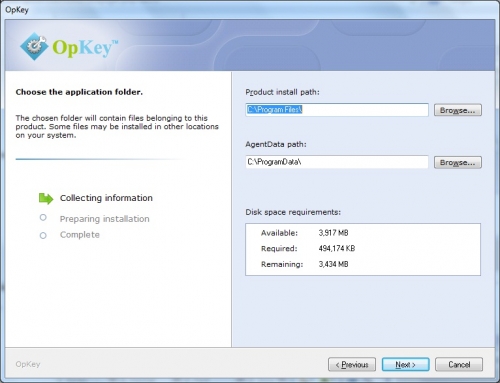Click the OpKey wordmark in the banner

pyautogui.click(x=85, y=48)
